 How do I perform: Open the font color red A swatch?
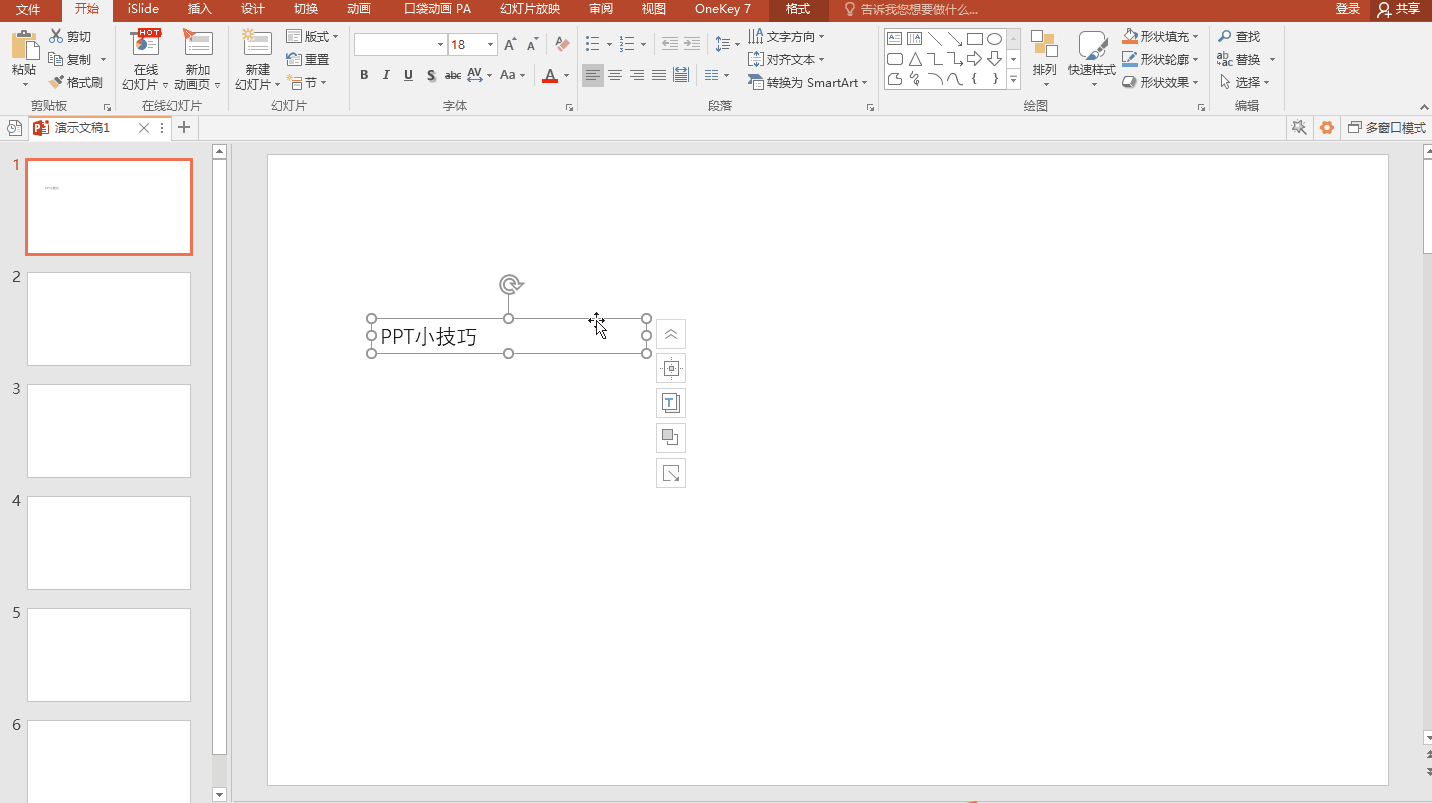pos(550,75)
